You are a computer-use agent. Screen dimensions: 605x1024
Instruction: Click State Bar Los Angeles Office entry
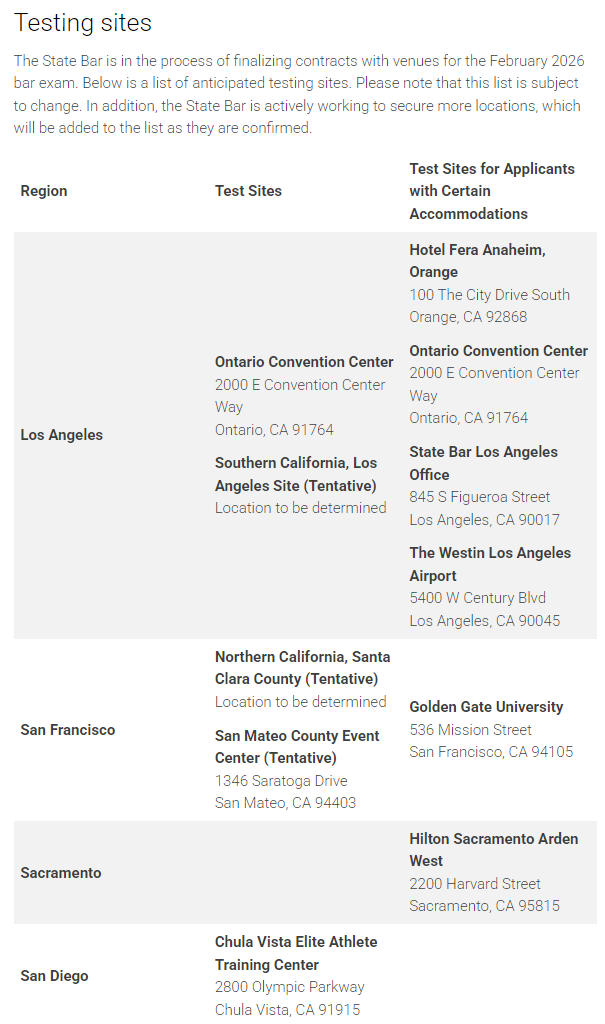[x=483, y=463]
